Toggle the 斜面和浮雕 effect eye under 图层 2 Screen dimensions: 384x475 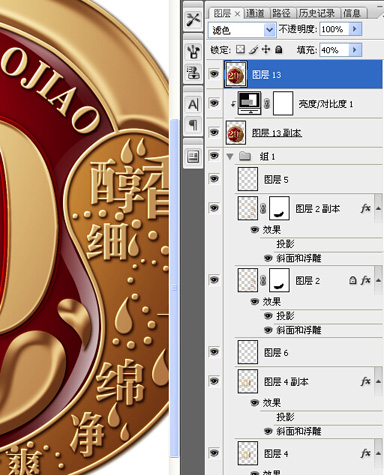click(x=268, y=330)
